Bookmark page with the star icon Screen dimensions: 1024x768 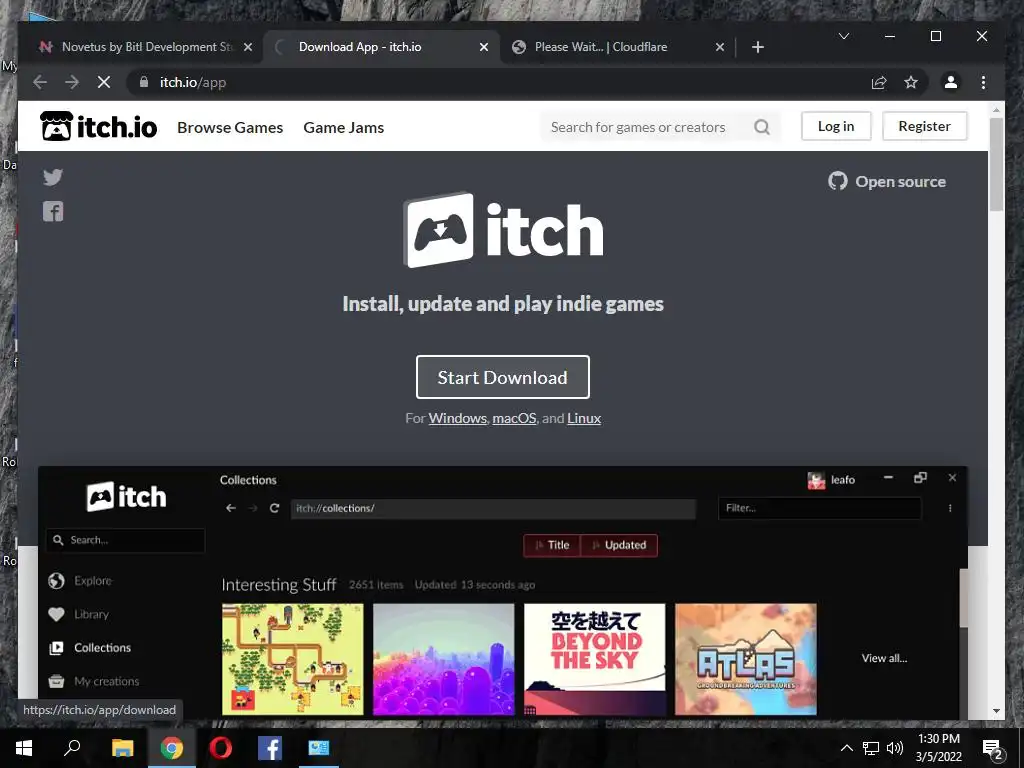pos(911,82)
